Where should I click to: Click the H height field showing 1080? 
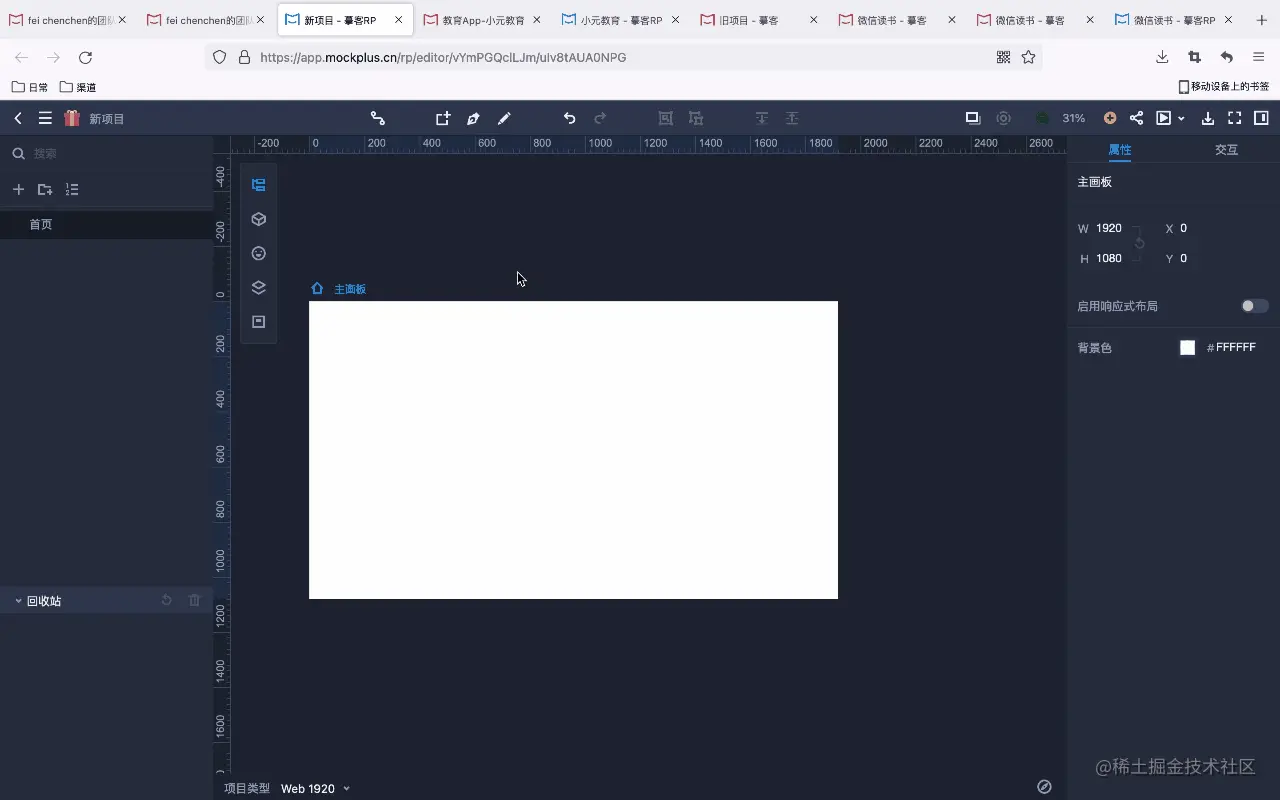point(1109,258)
